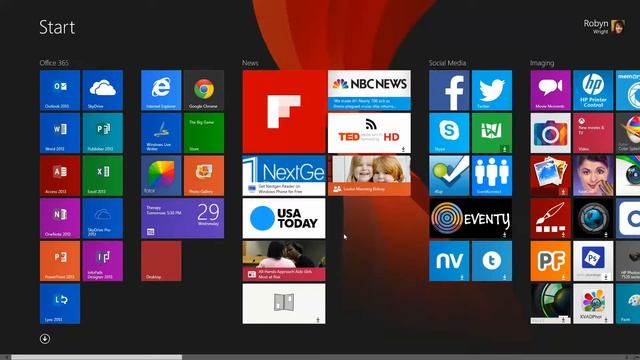Viewport: 640px width, 360px height.
Task: Click the Office 365 group header
Action: (54, 63)
